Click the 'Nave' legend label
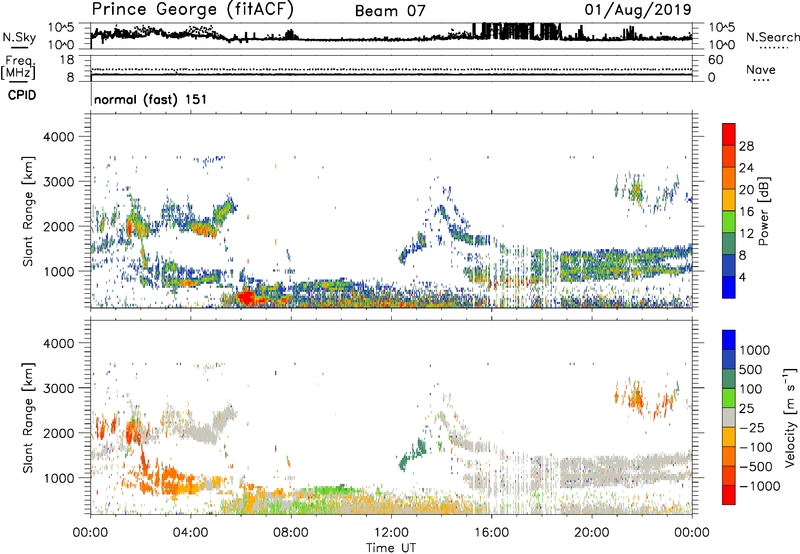The height and width of the screenshot is (554, 800). pos(761,70)
